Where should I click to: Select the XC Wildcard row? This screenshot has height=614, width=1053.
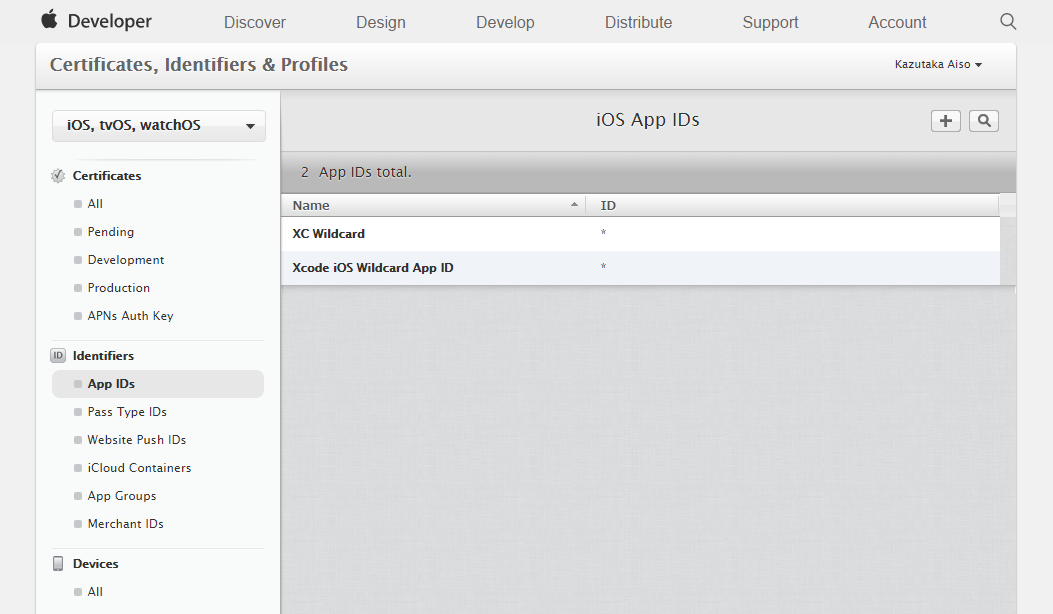(640, 234)
